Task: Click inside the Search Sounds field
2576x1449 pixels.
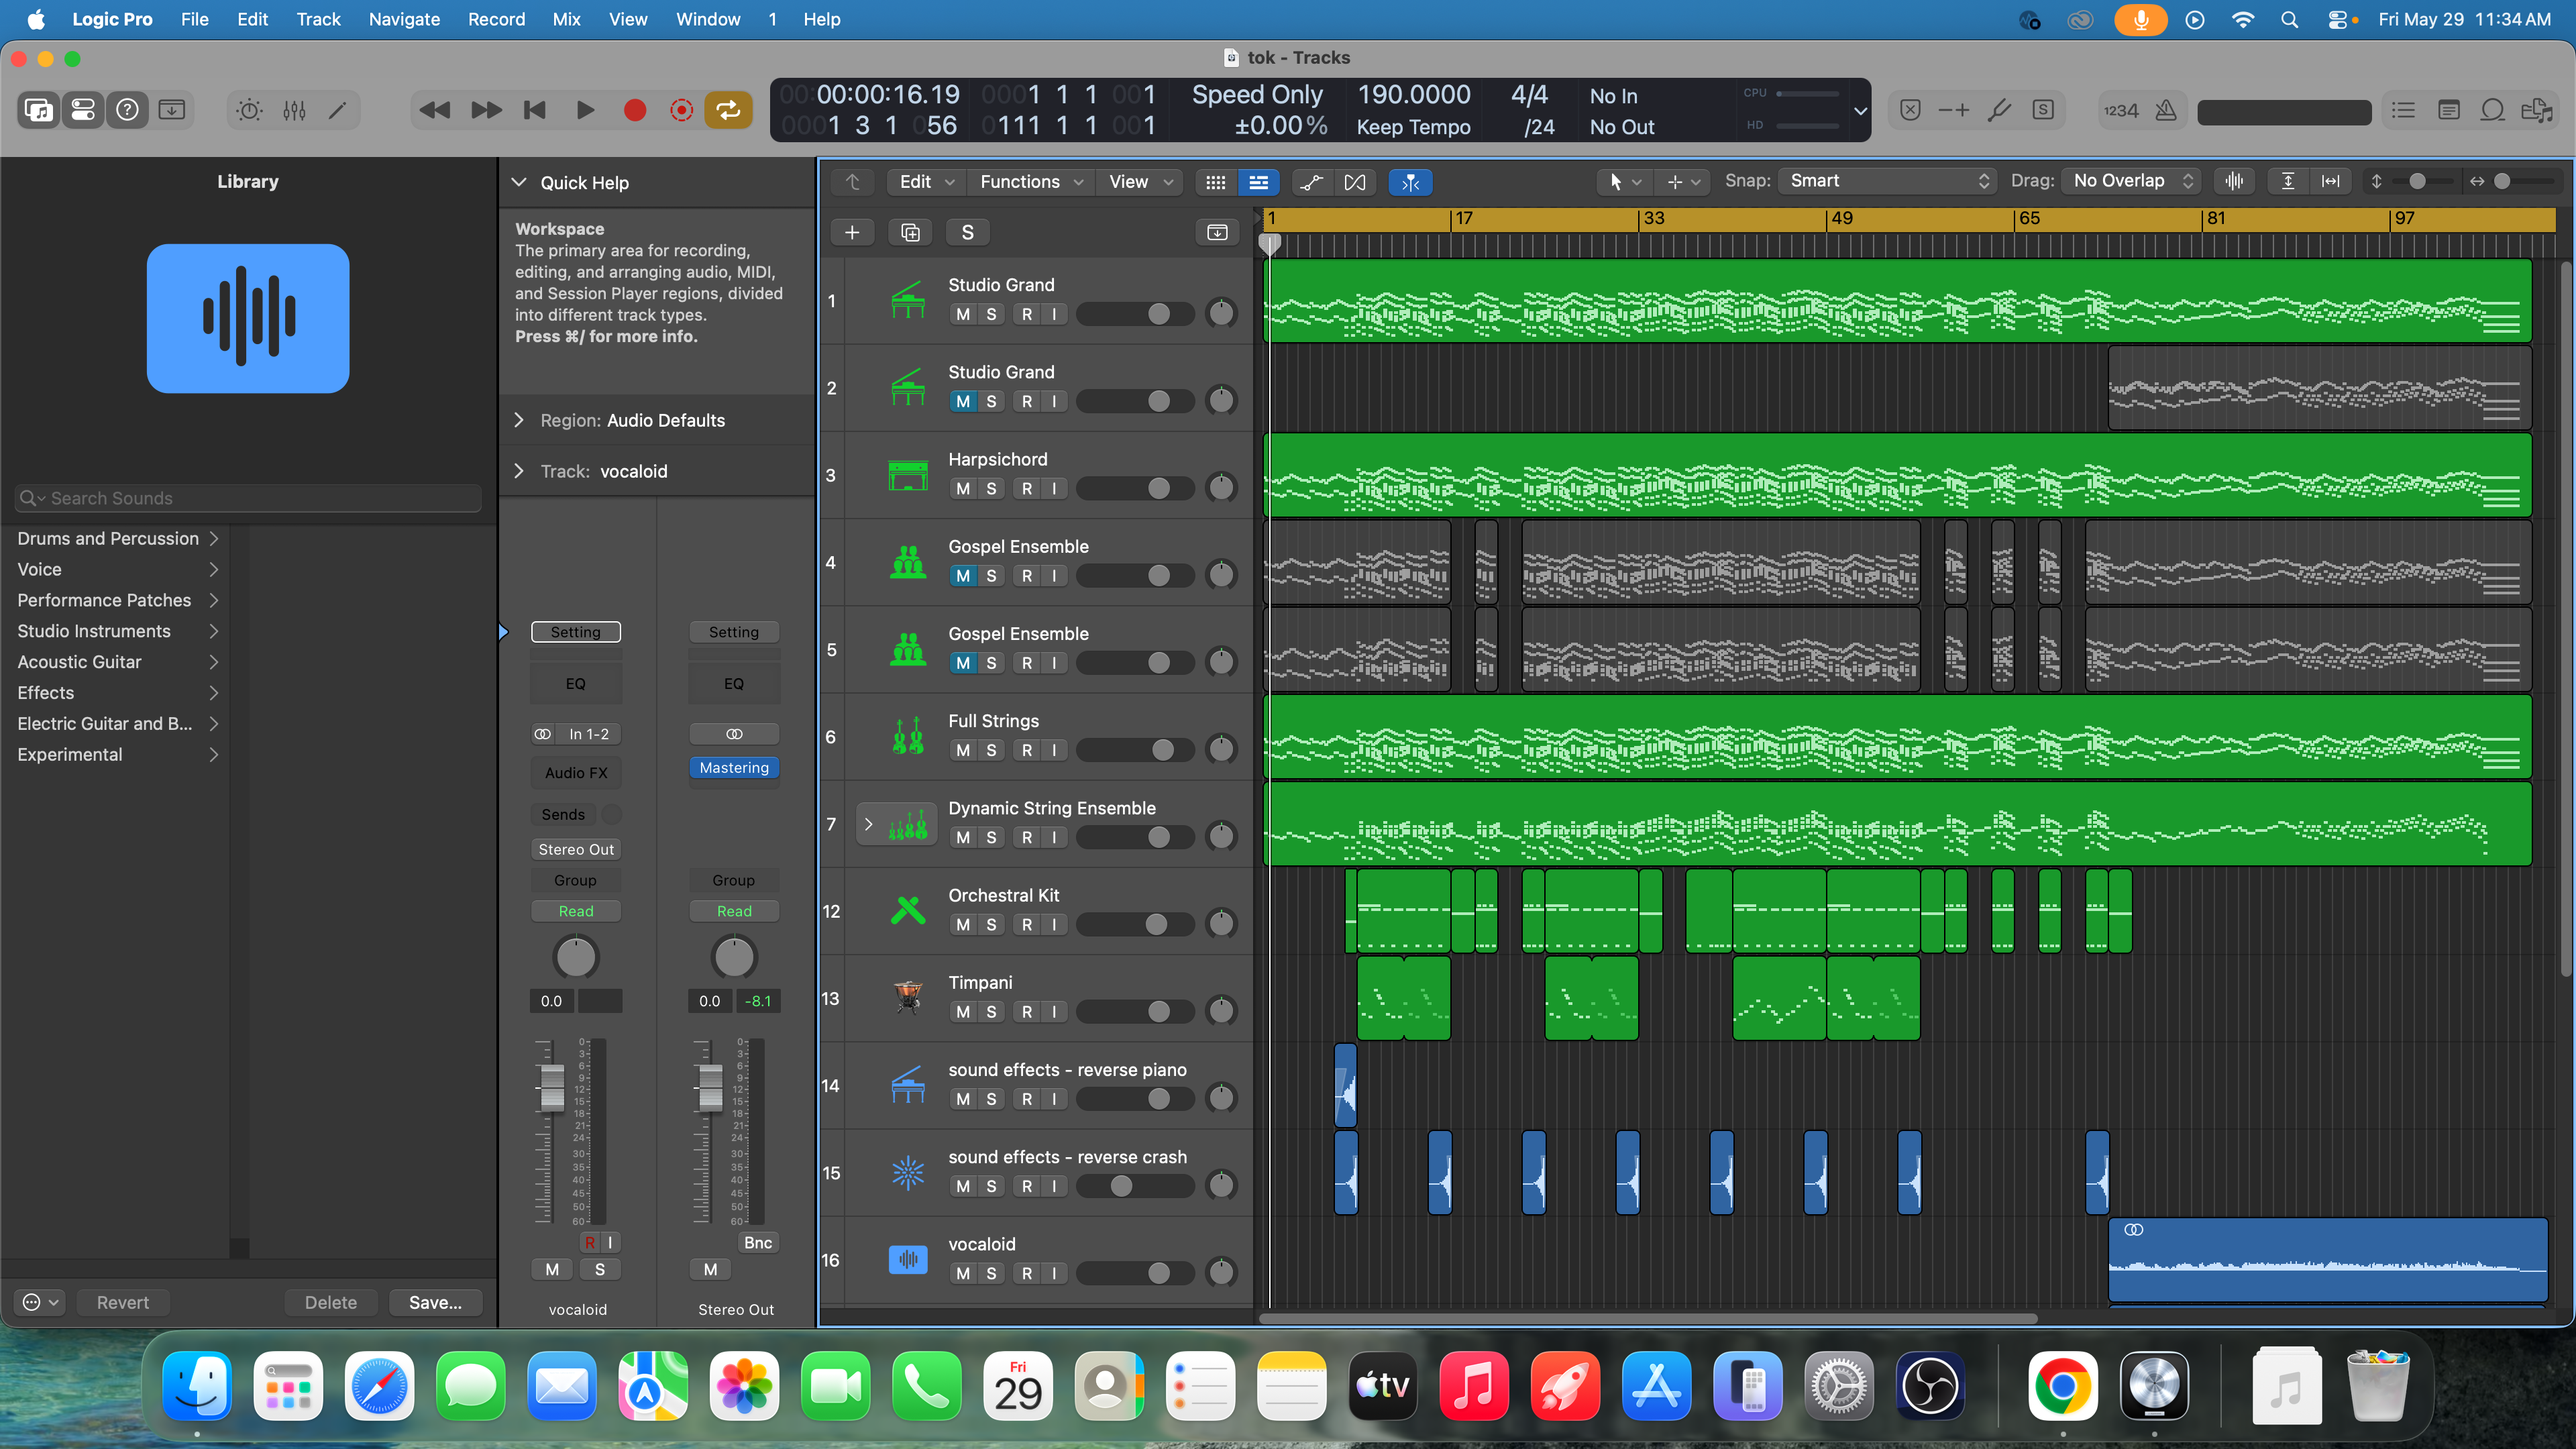Action: [248, 498]
